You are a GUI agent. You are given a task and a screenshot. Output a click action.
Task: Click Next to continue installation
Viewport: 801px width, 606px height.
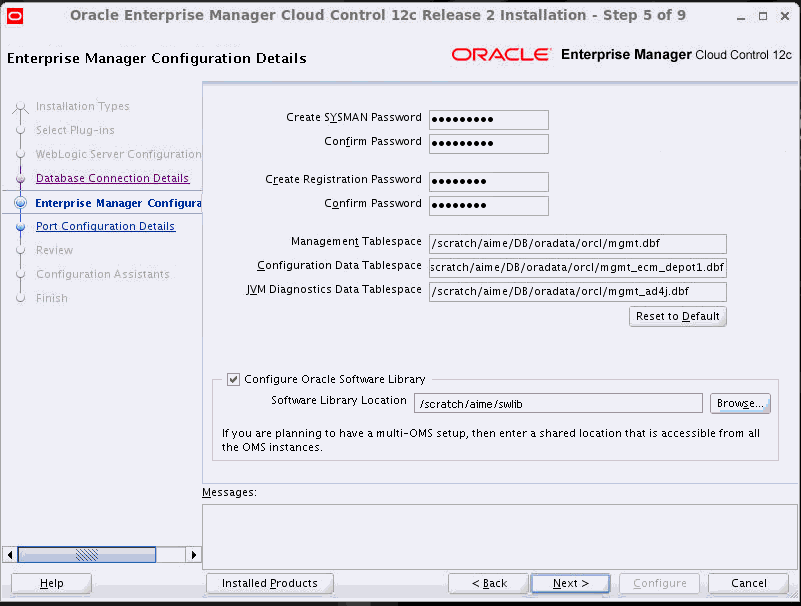click(571, 584)
